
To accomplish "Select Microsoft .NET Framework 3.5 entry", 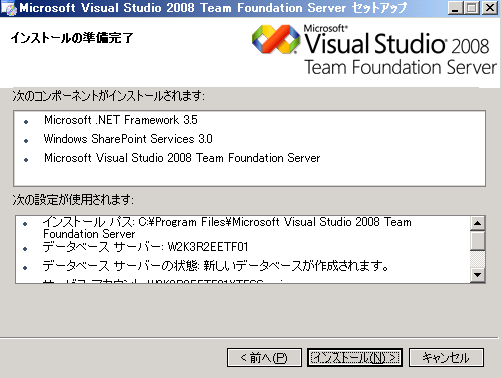I will (121, 120).
